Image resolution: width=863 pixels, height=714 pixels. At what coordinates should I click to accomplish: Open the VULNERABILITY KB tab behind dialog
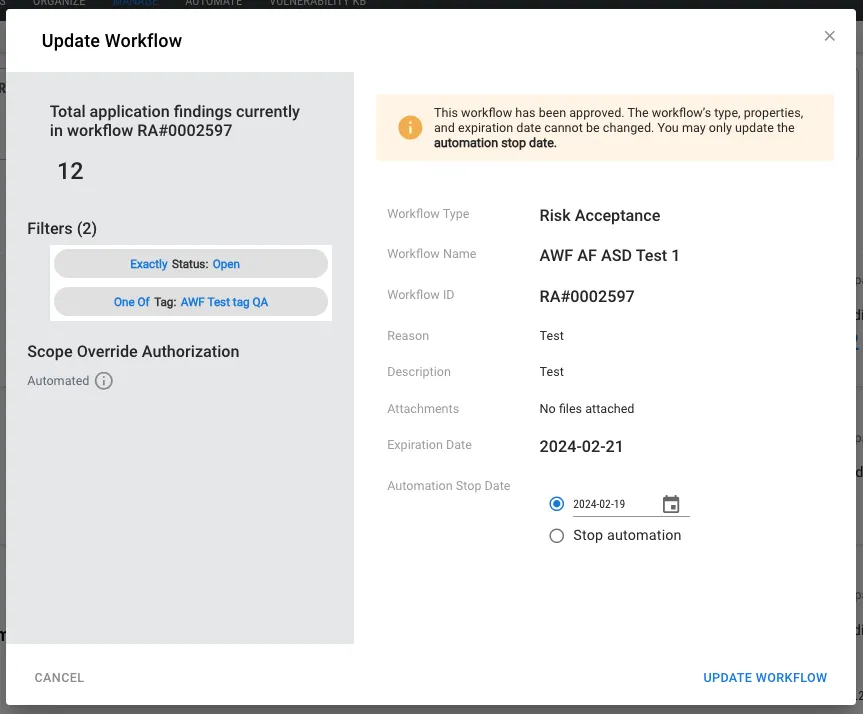(x=318, y=3)
